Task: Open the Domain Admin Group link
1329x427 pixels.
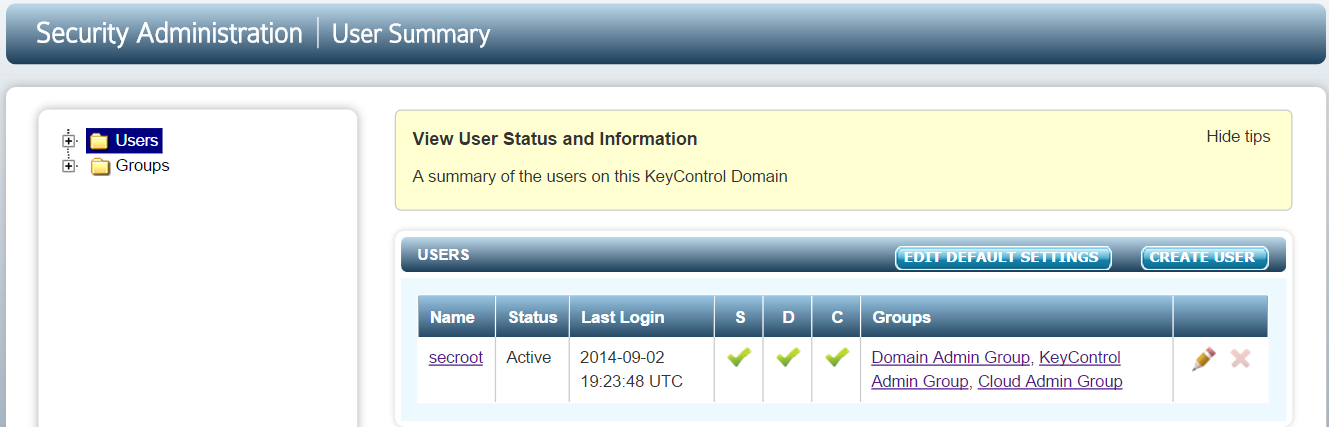Action: (x=951, y=357)
